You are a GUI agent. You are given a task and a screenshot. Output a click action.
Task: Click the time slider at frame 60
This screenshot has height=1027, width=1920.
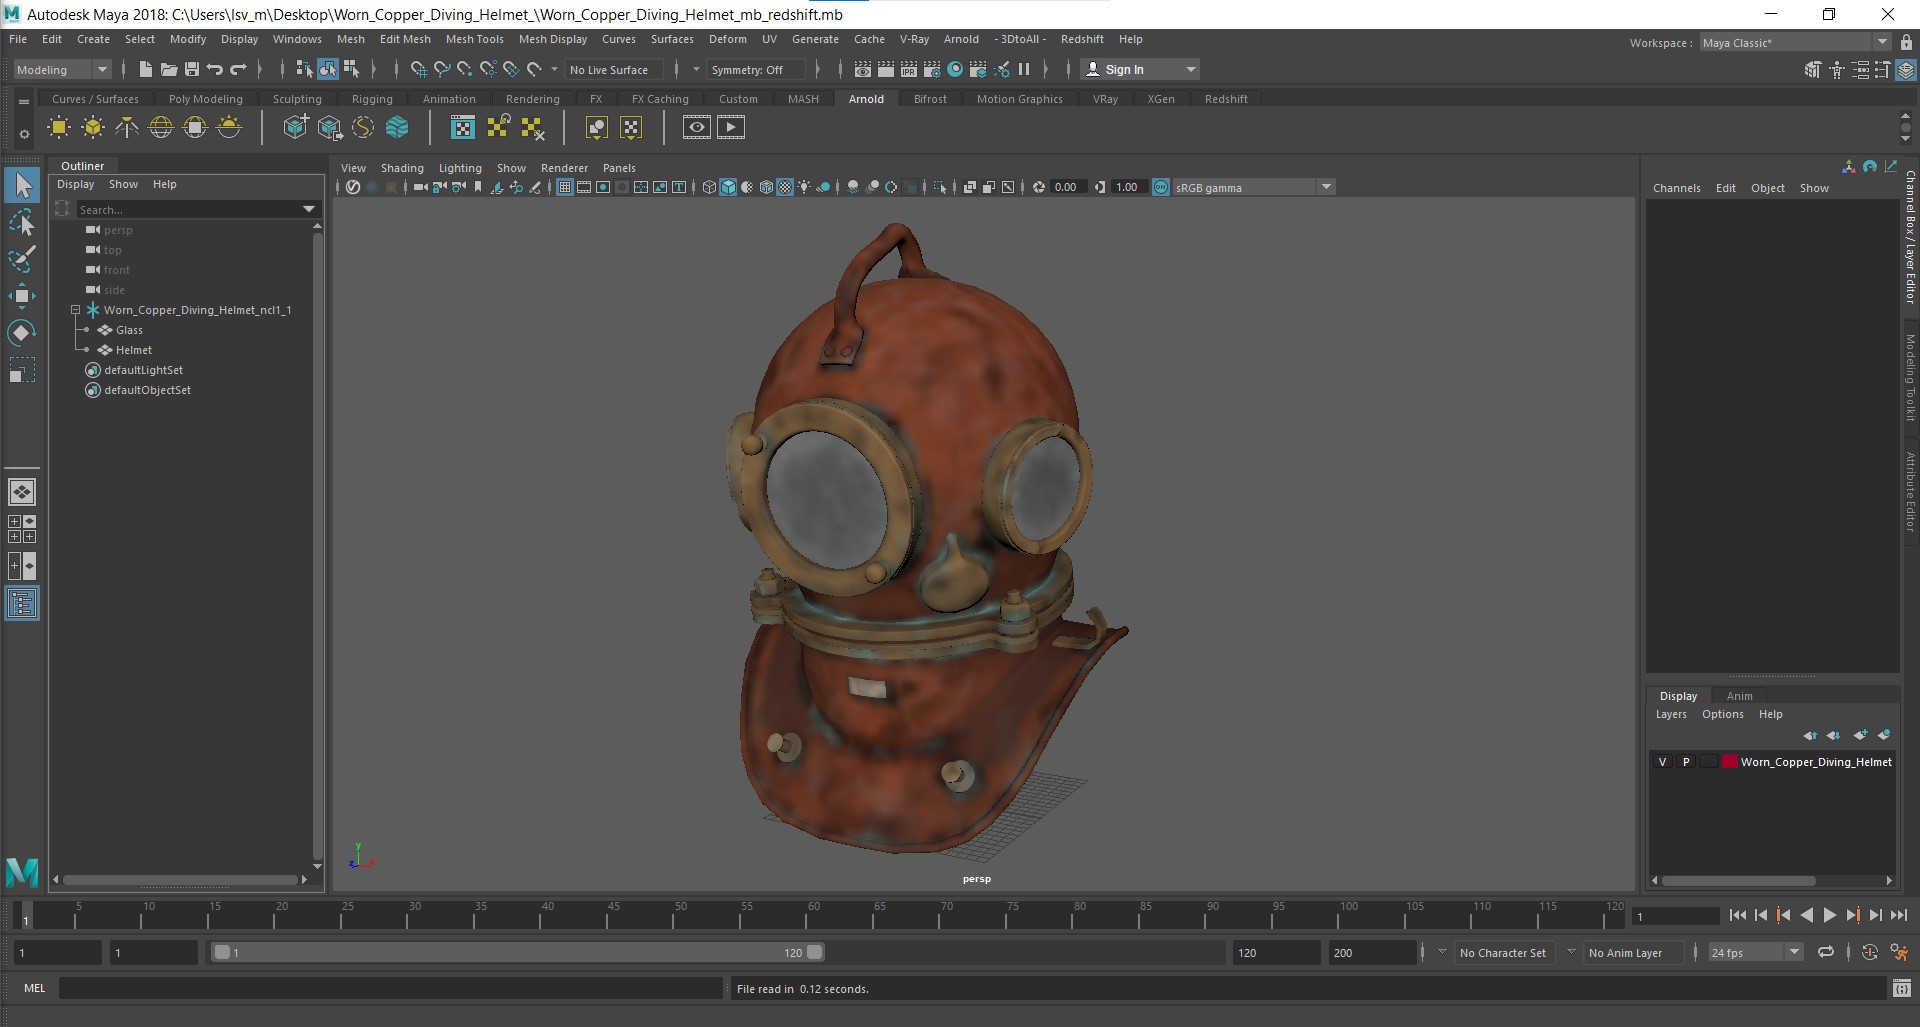[812, 914]
